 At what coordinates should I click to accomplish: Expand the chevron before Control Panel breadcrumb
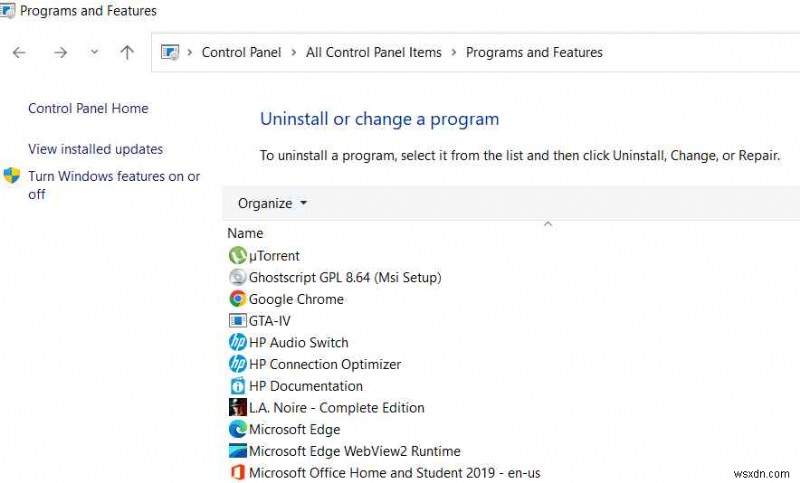pyautogui.click(x=190, y=53)
